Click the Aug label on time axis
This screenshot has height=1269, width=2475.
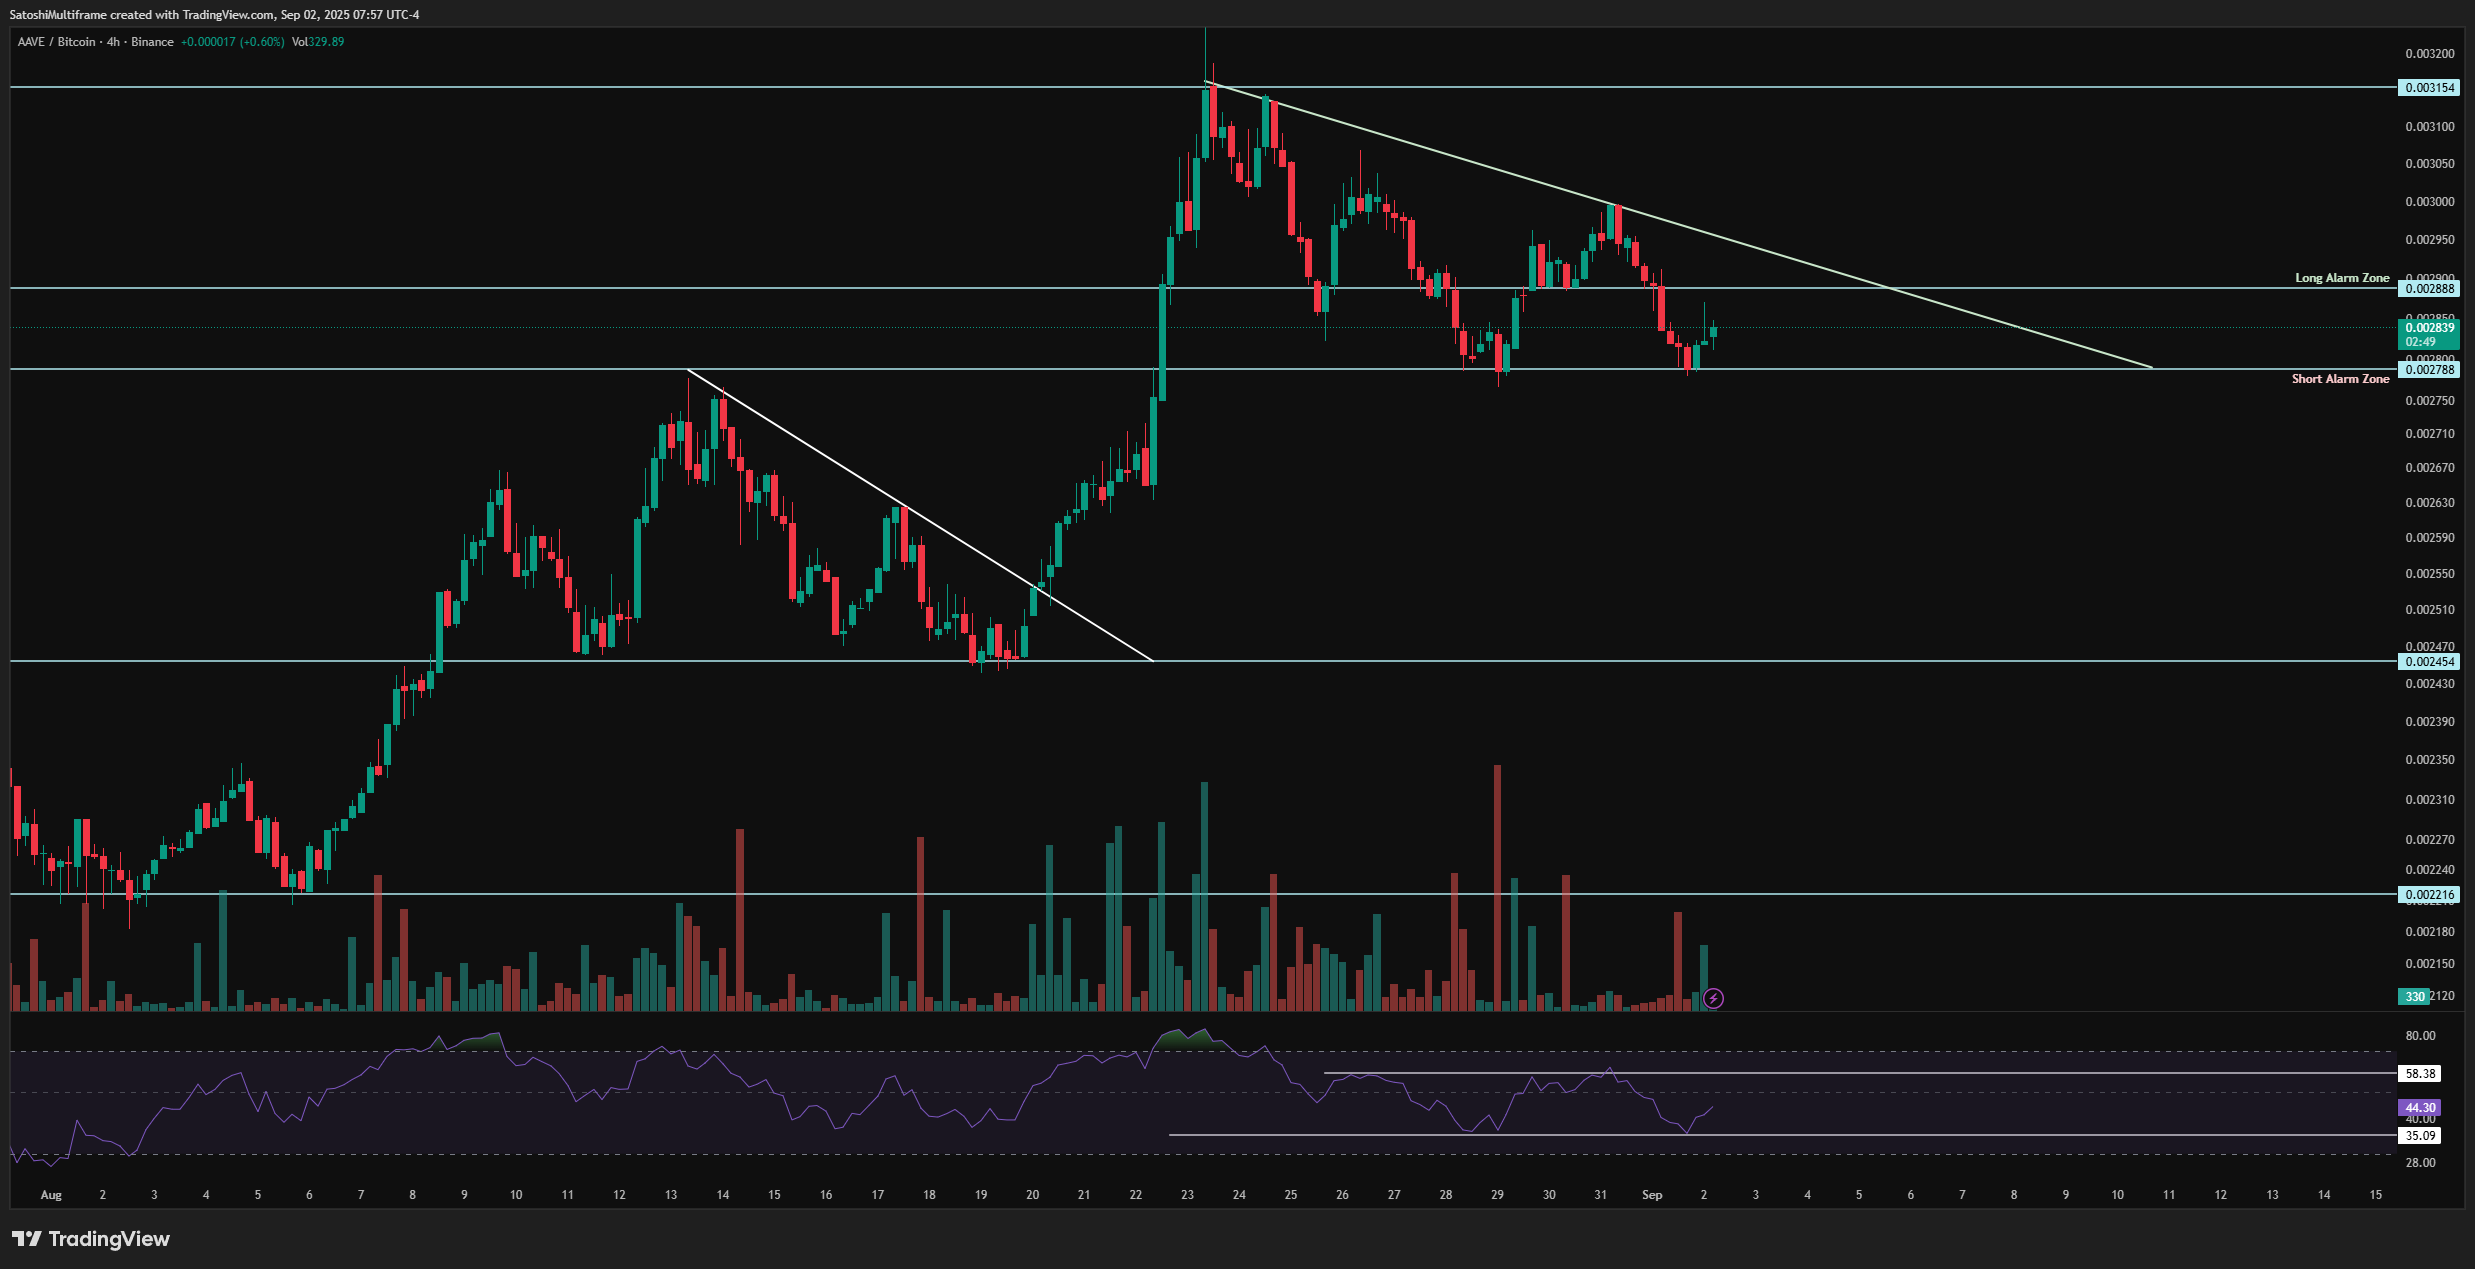(51, 1195)
